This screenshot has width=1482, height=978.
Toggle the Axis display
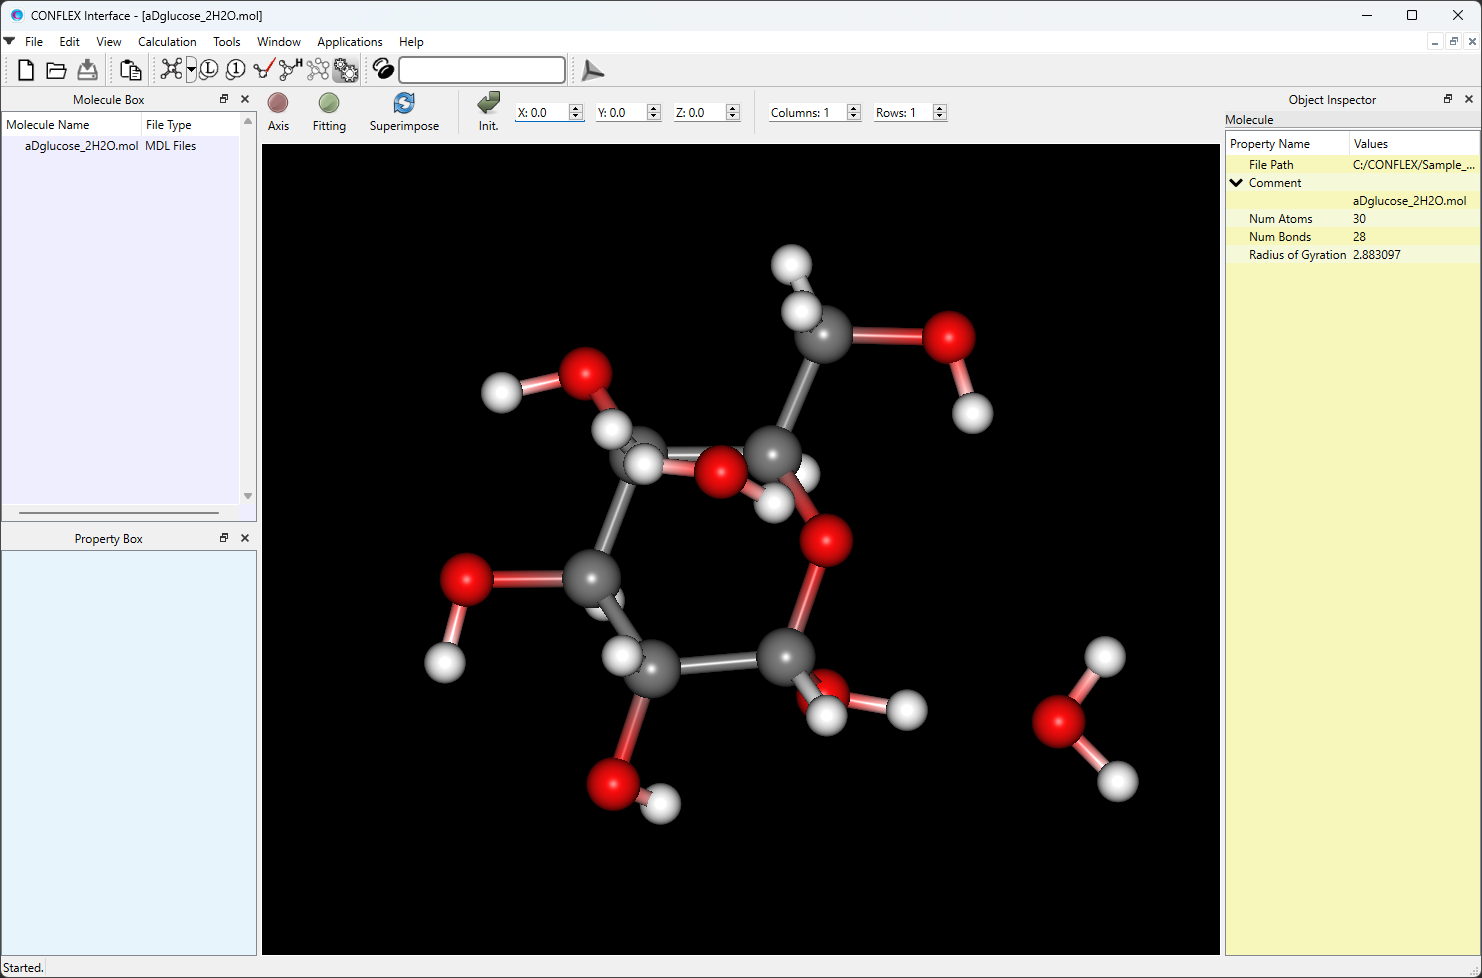click(x=278, y=110)
